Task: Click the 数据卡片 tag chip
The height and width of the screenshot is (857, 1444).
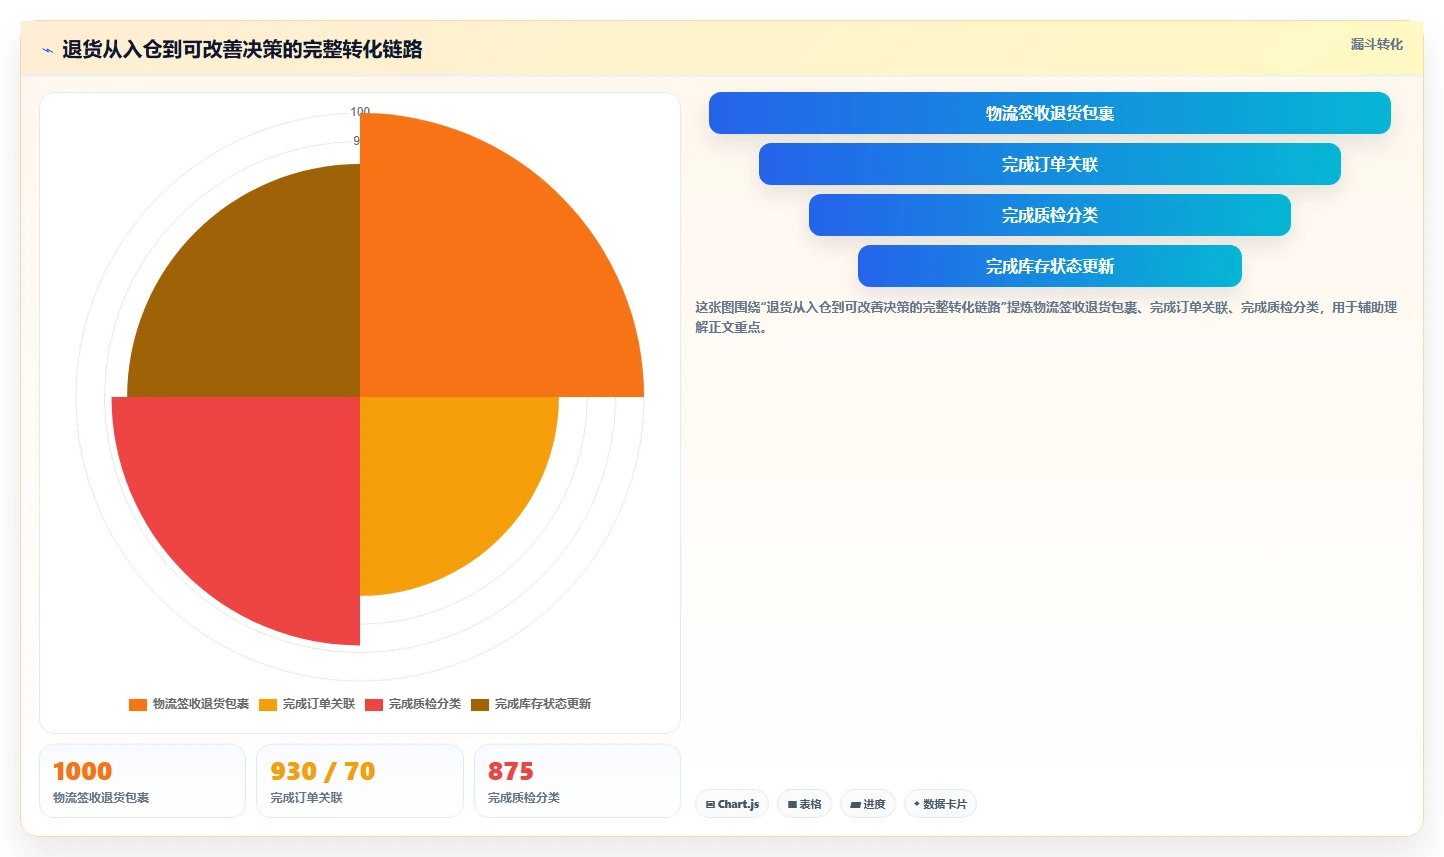Action: (x=940, y=804)
